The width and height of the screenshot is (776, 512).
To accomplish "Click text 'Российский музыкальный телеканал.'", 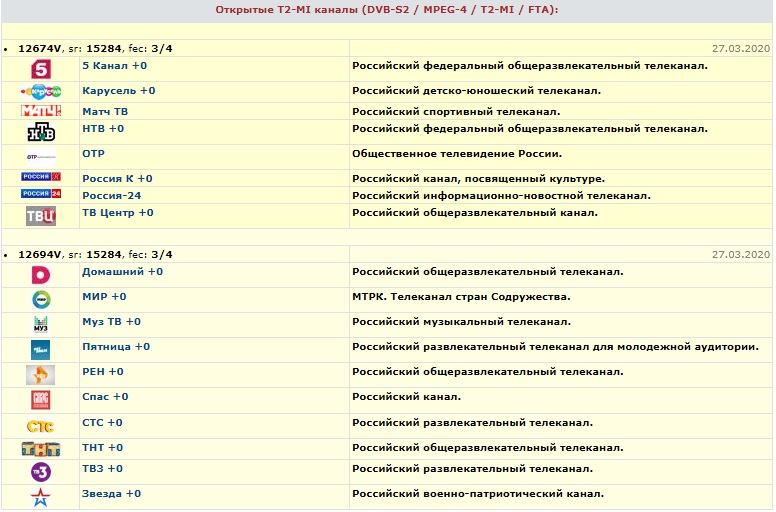I will click(461, 322).
